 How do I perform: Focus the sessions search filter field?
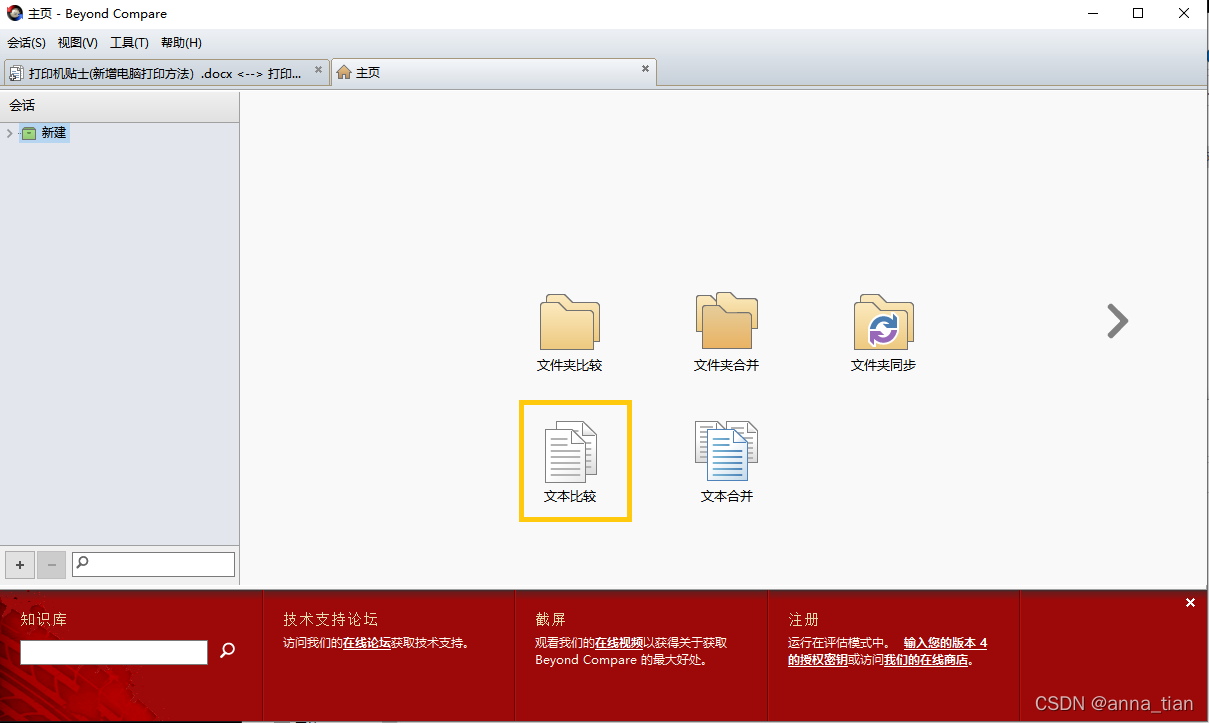(153, 564)
